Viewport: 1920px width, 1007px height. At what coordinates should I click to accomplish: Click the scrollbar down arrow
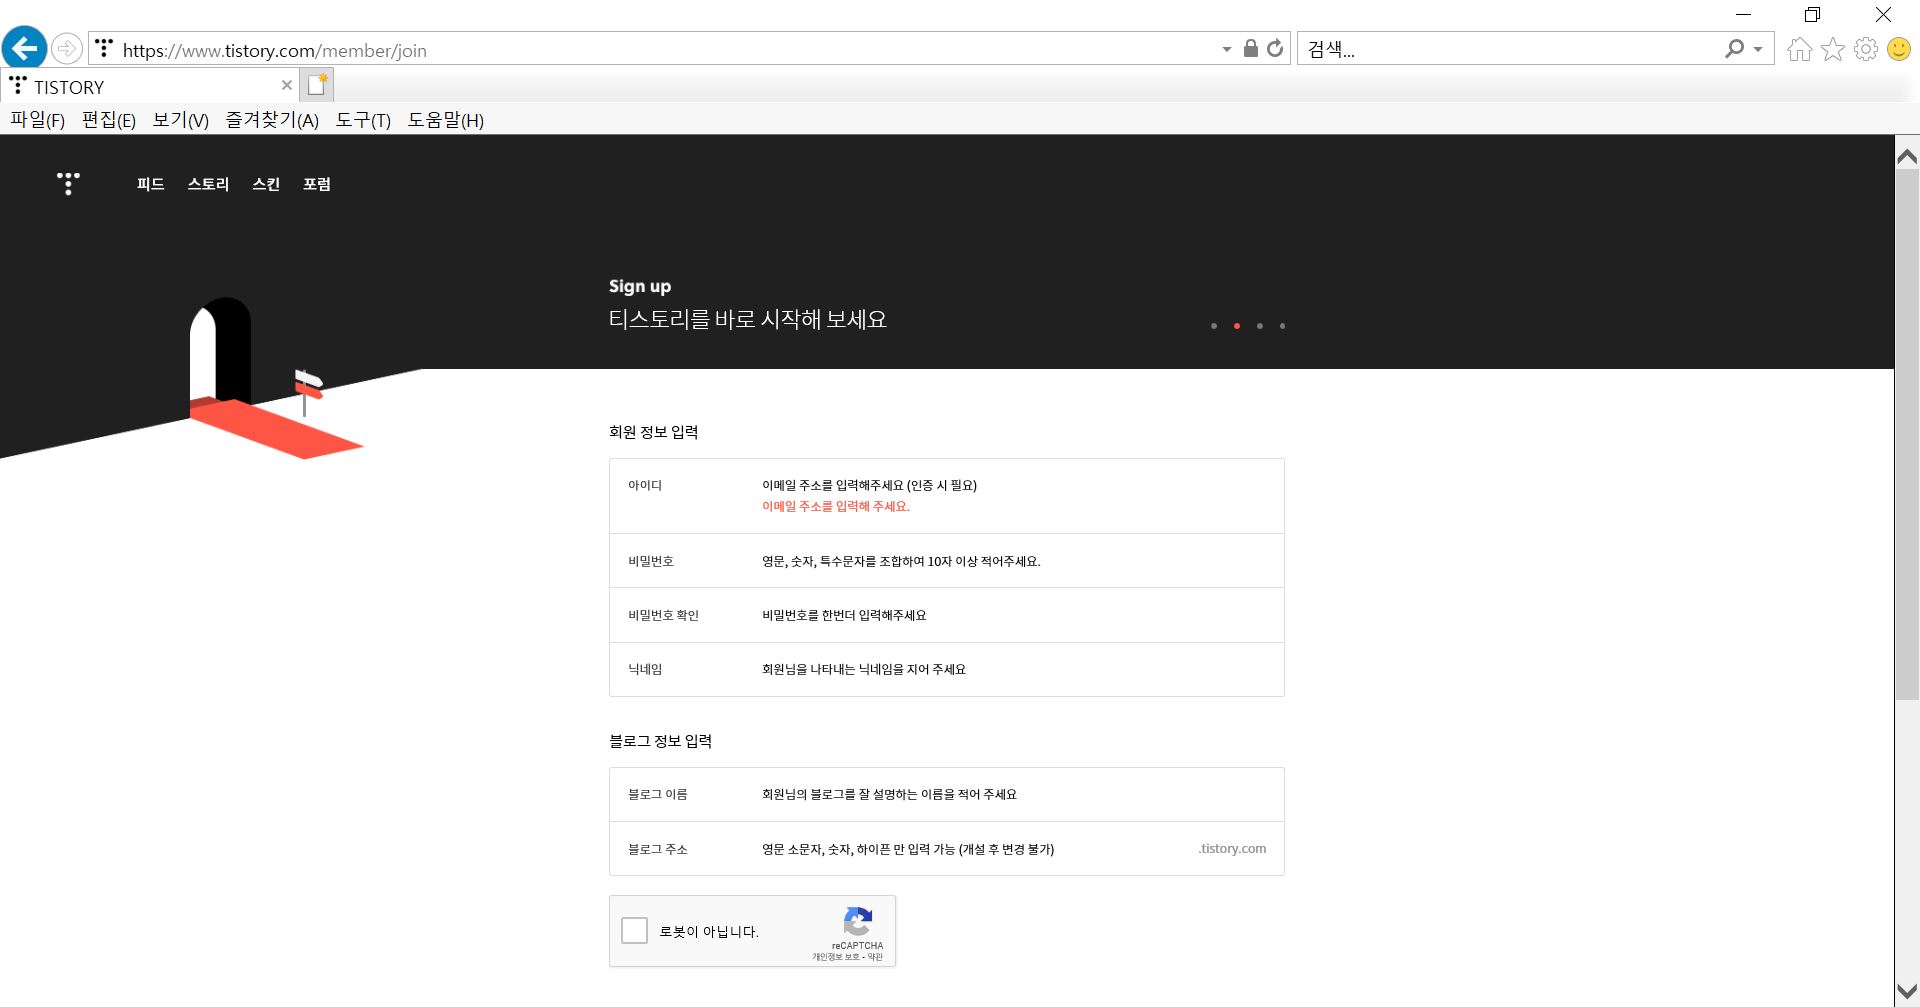pyautogui.click(x=1907, y=993)
